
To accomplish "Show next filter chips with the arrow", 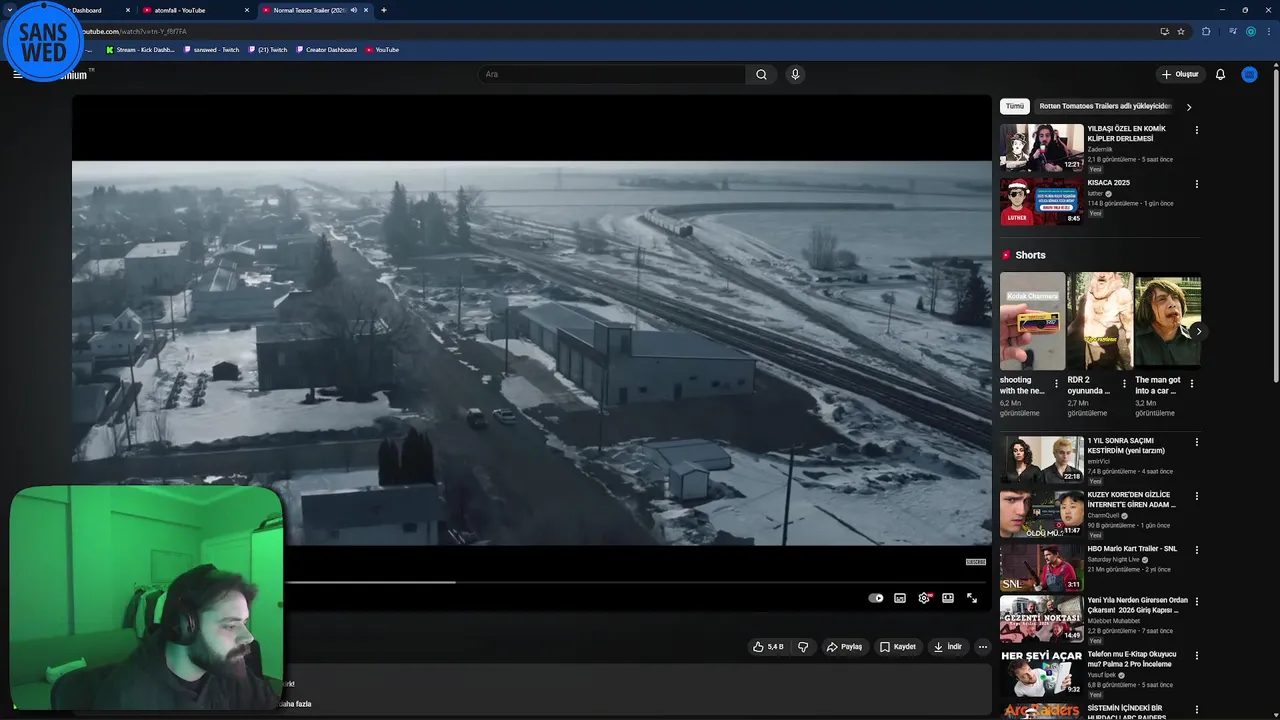I will pos(1189,107).
